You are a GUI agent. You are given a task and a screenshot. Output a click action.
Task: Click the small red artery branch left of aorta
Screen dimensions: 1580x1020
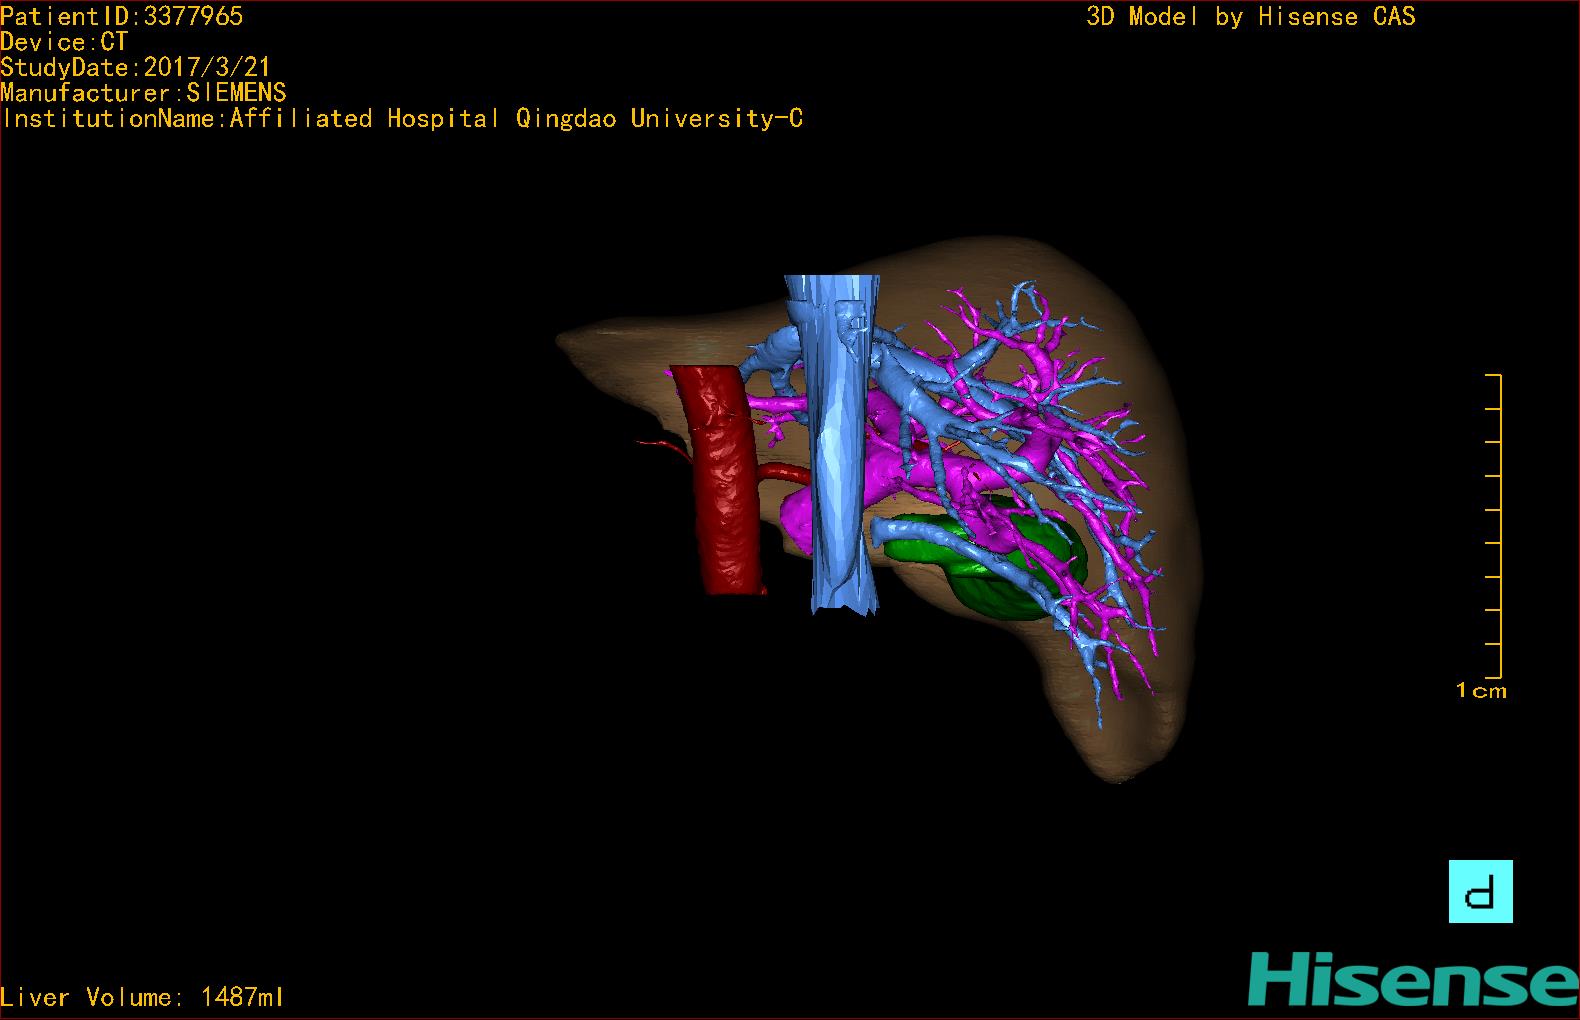(662, 445)
